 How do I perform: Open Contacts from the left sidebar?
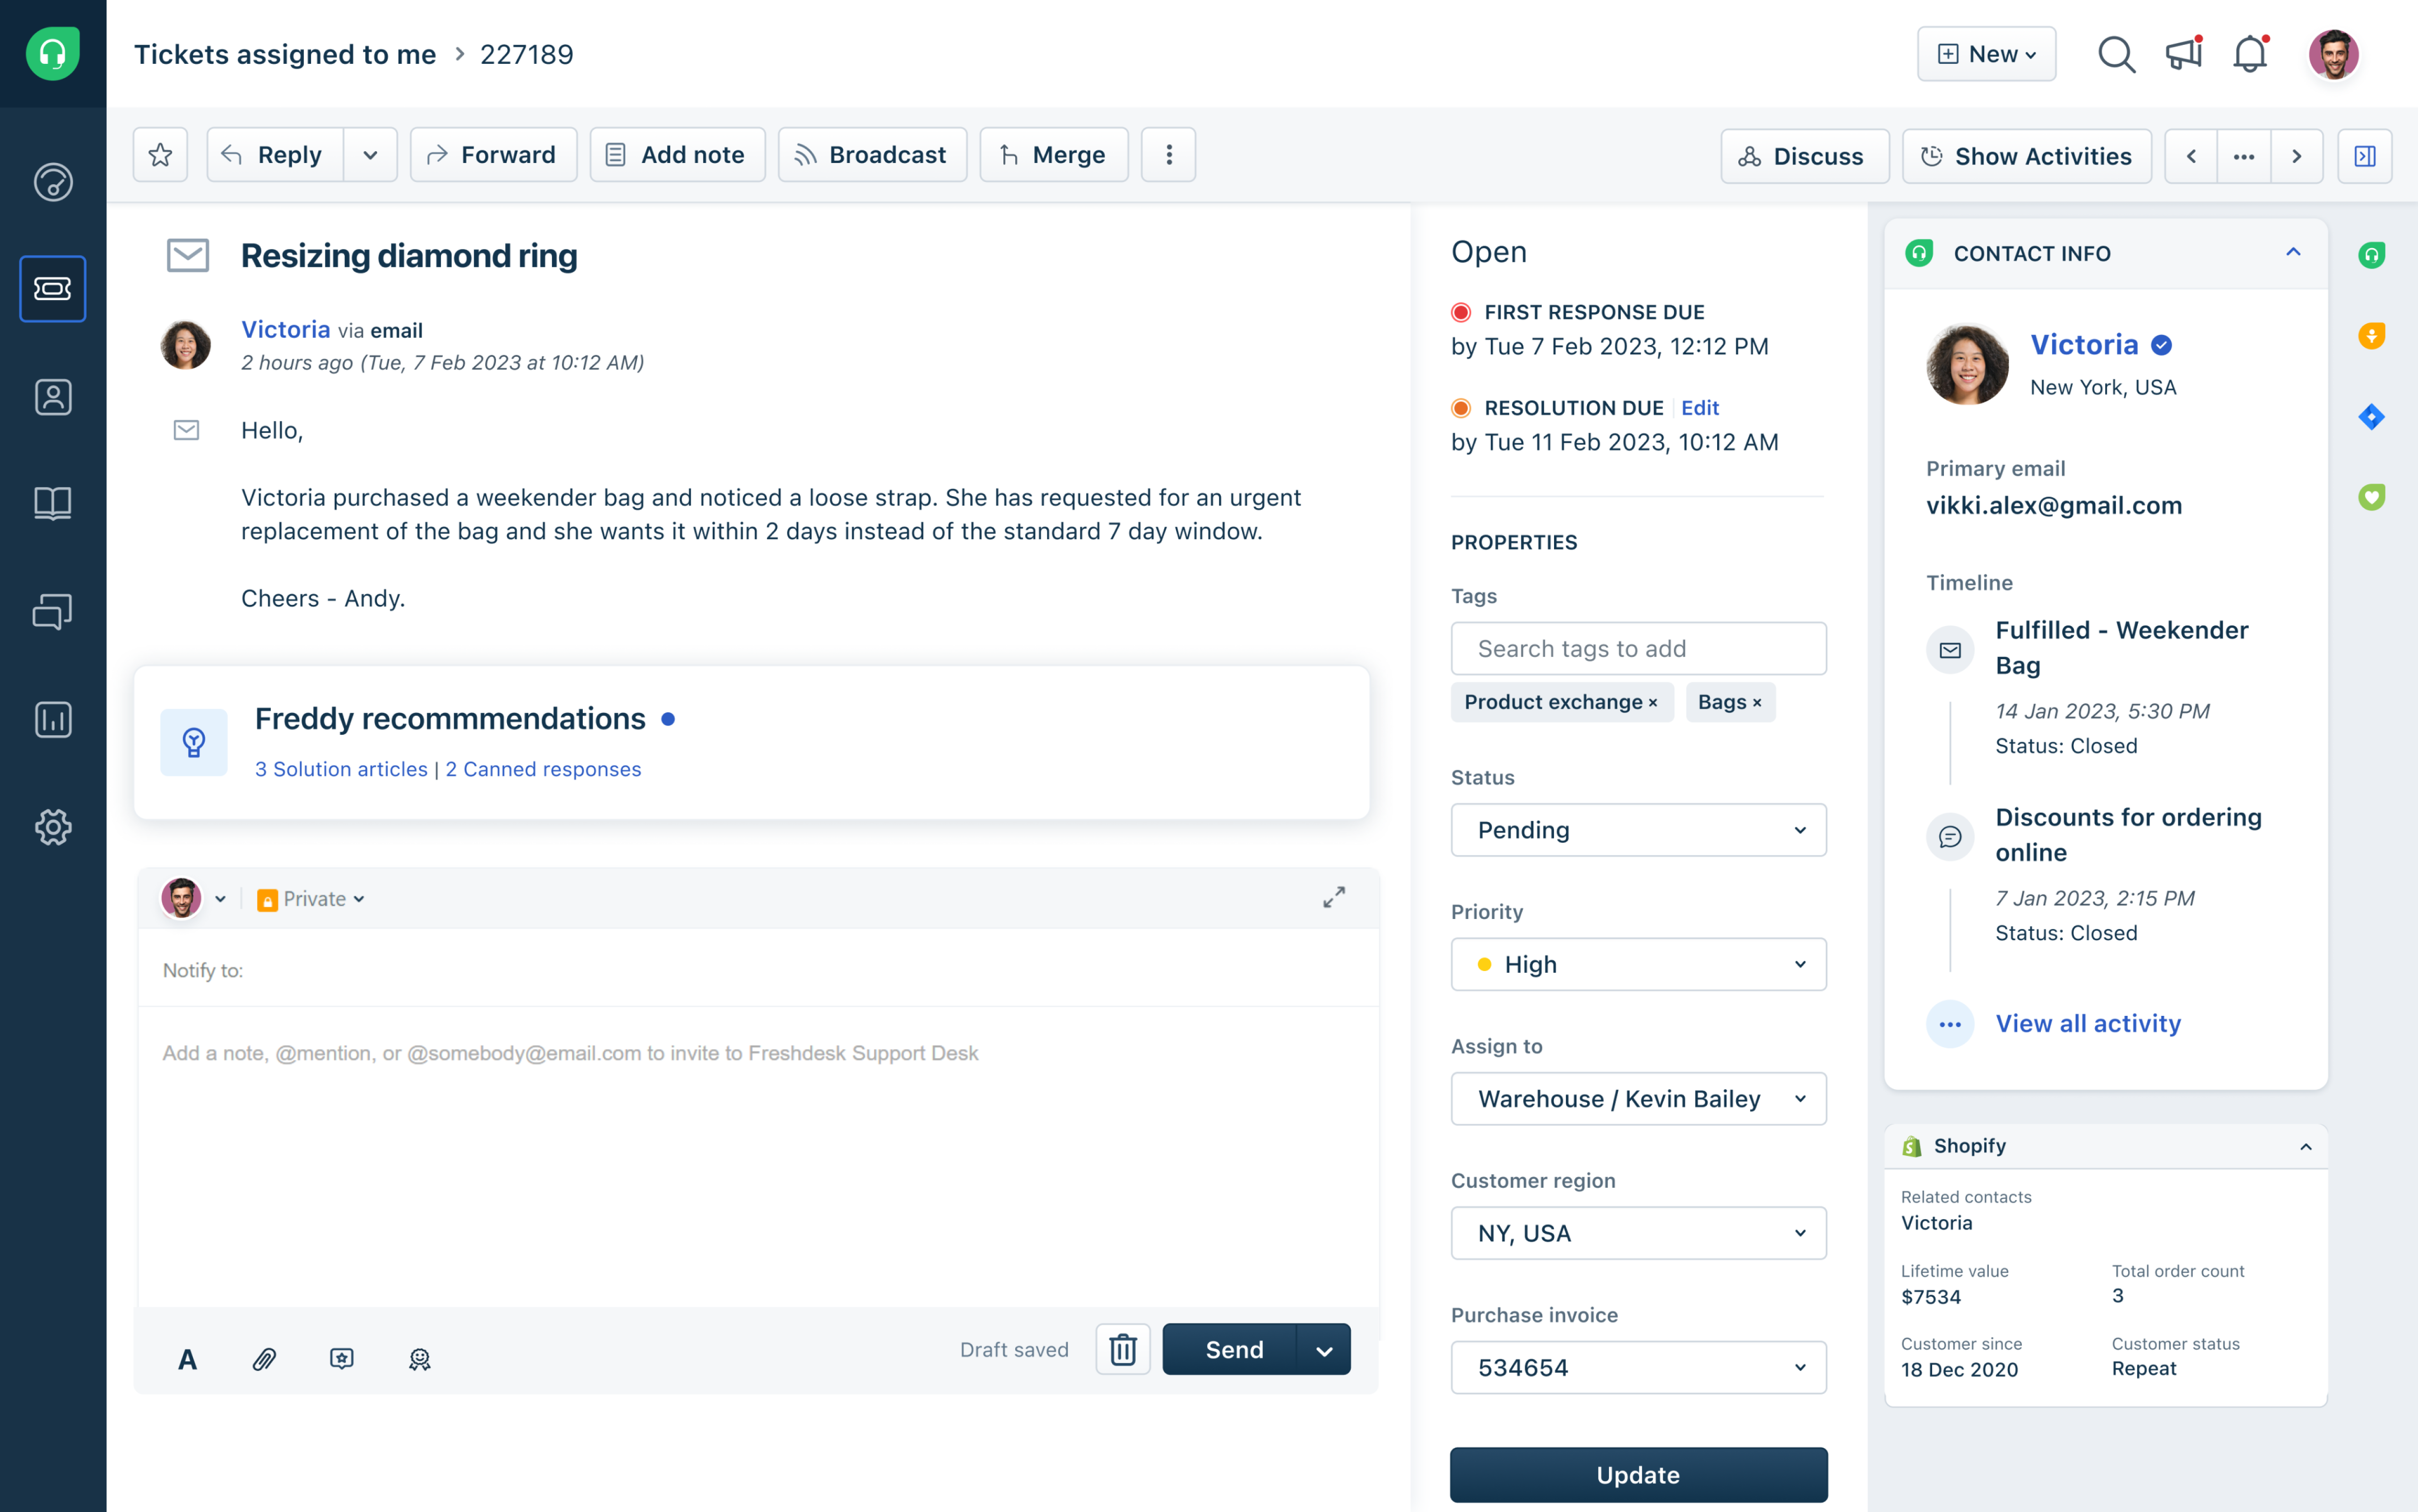pos(52,397)
